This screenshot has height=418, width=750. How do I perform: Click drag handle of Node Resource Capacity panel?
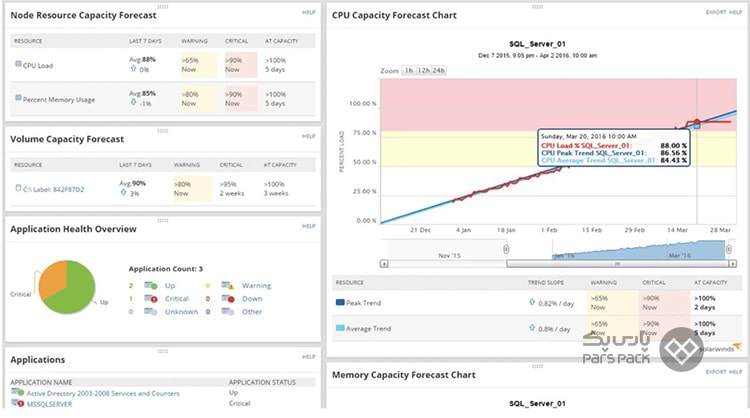[x=163, y=7]
